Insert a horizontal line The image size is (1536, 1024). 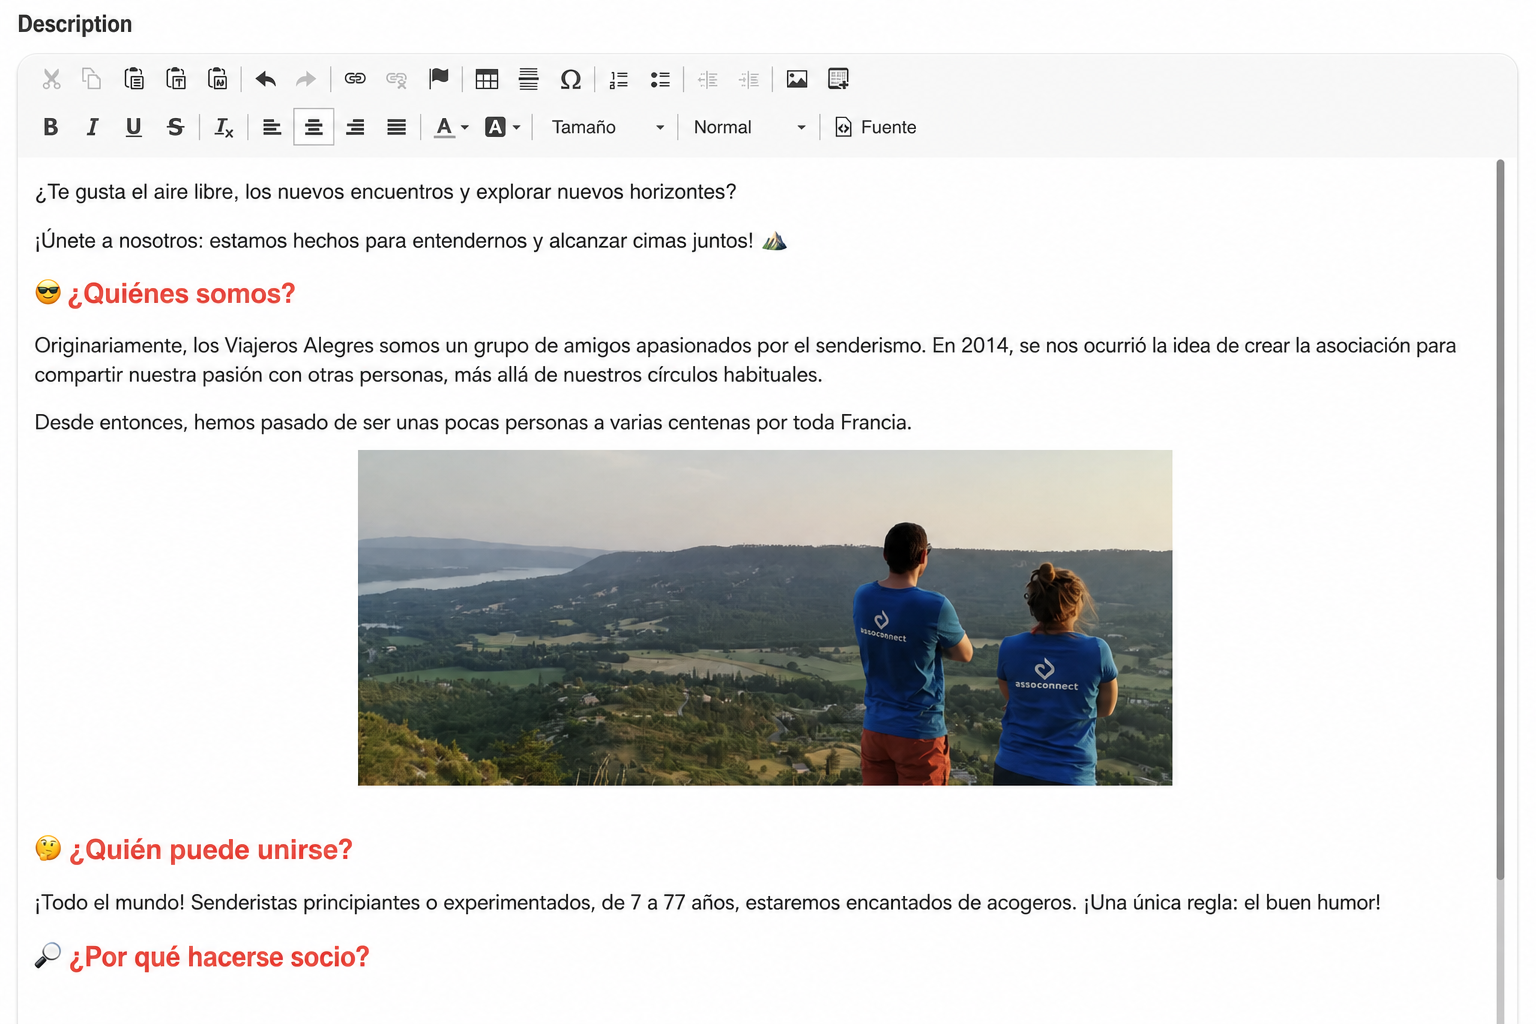pyautogui.click(x=529, y=79)
